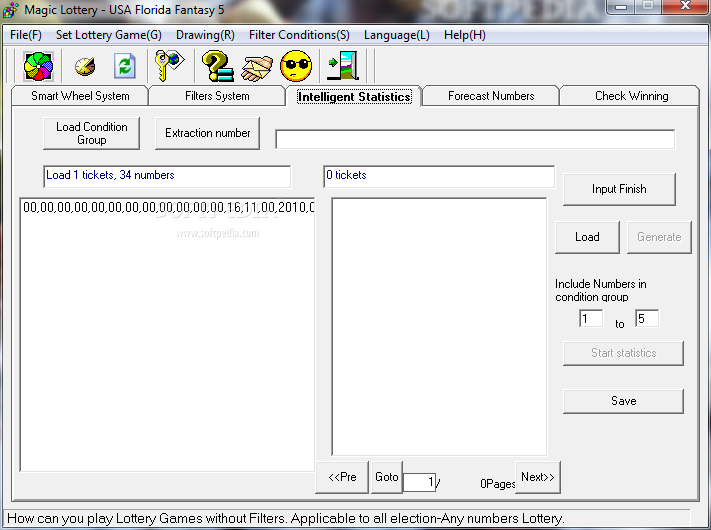Open the Help(H) menu
This screenshot has width=711, height=530.
pyautogui.click(x=465, y=35)
